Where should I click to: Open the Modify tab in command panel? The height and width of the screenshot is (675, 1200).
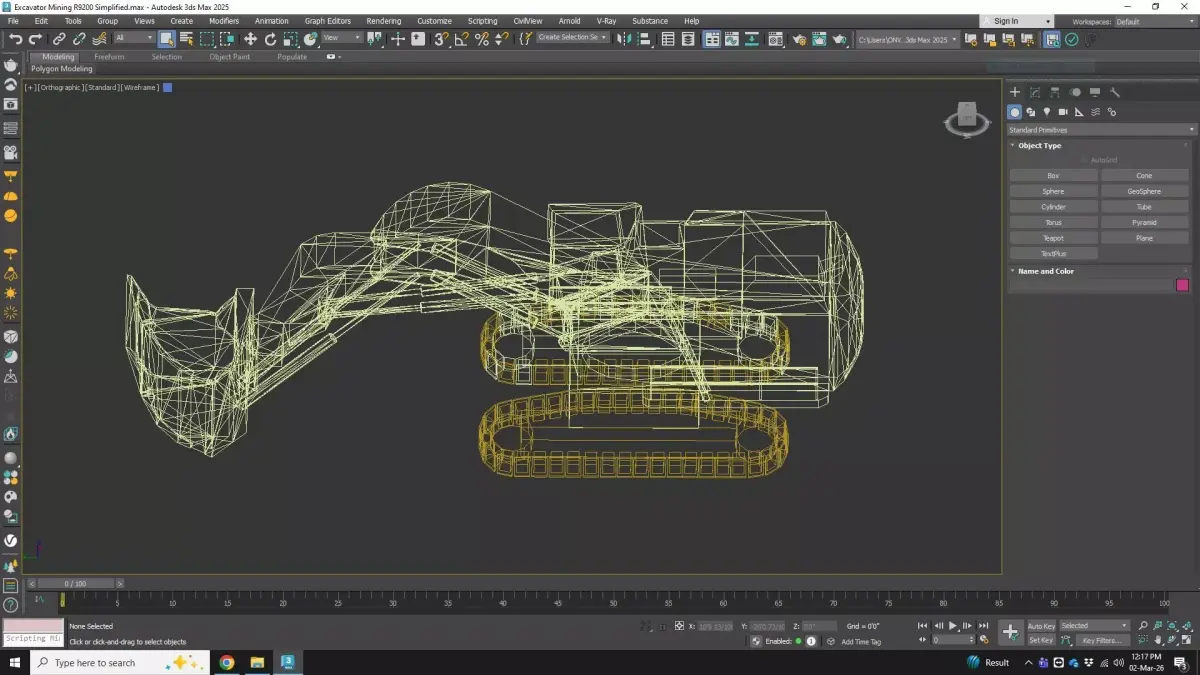(x=1035, y=92)
